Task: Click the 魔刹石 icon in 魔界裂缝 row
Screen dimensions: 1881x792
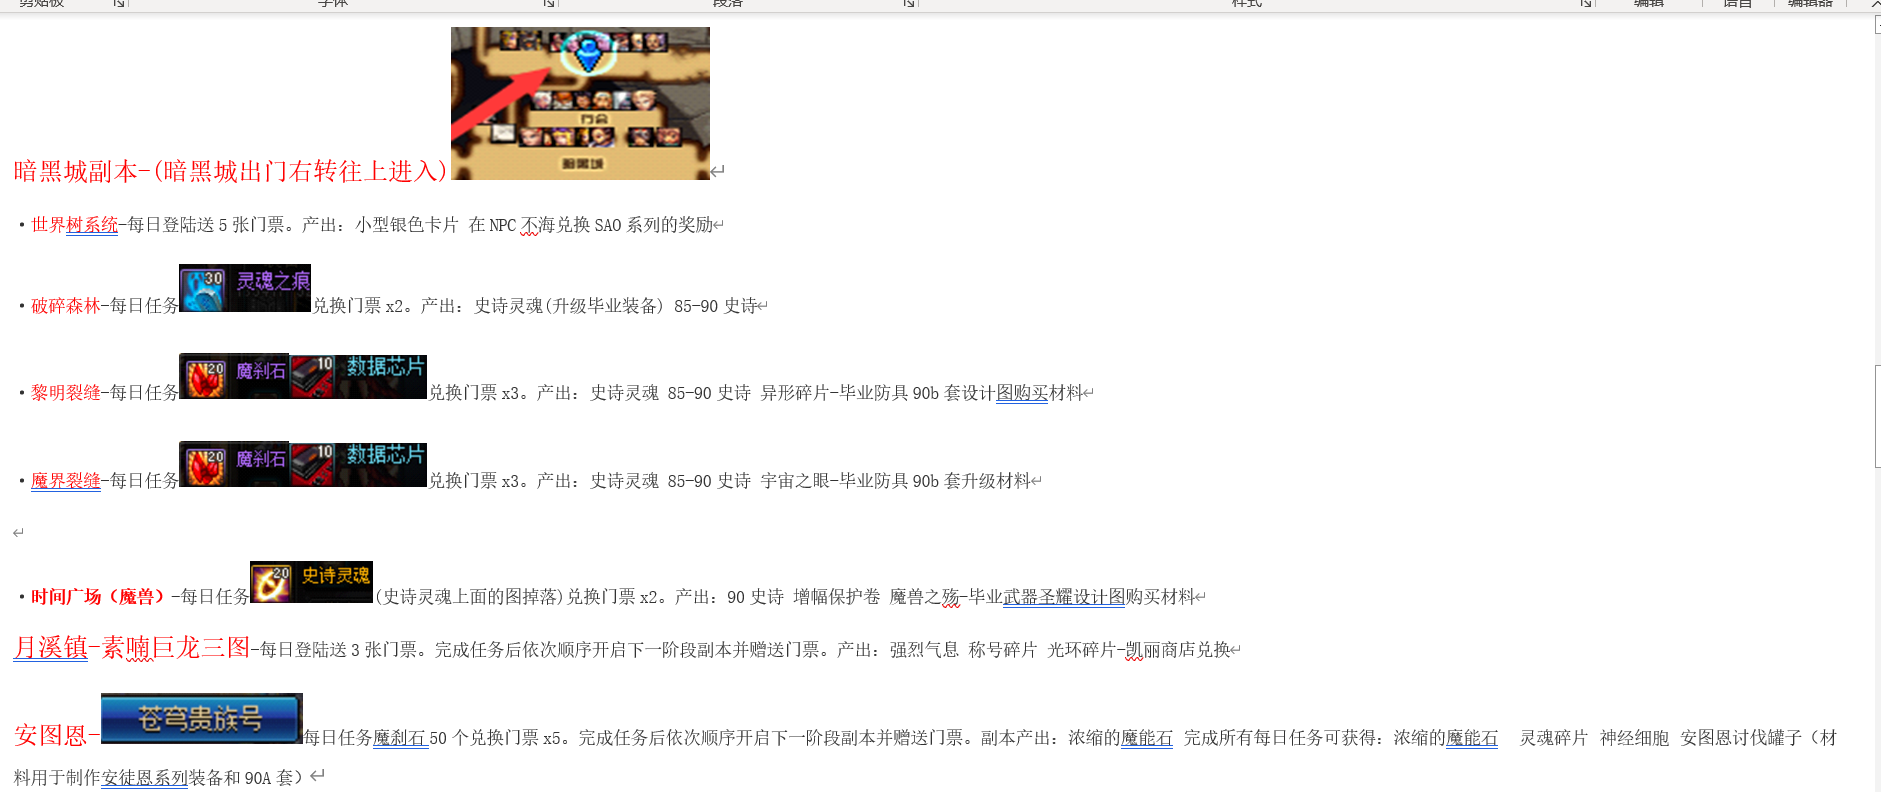Action: pos(234,464)
